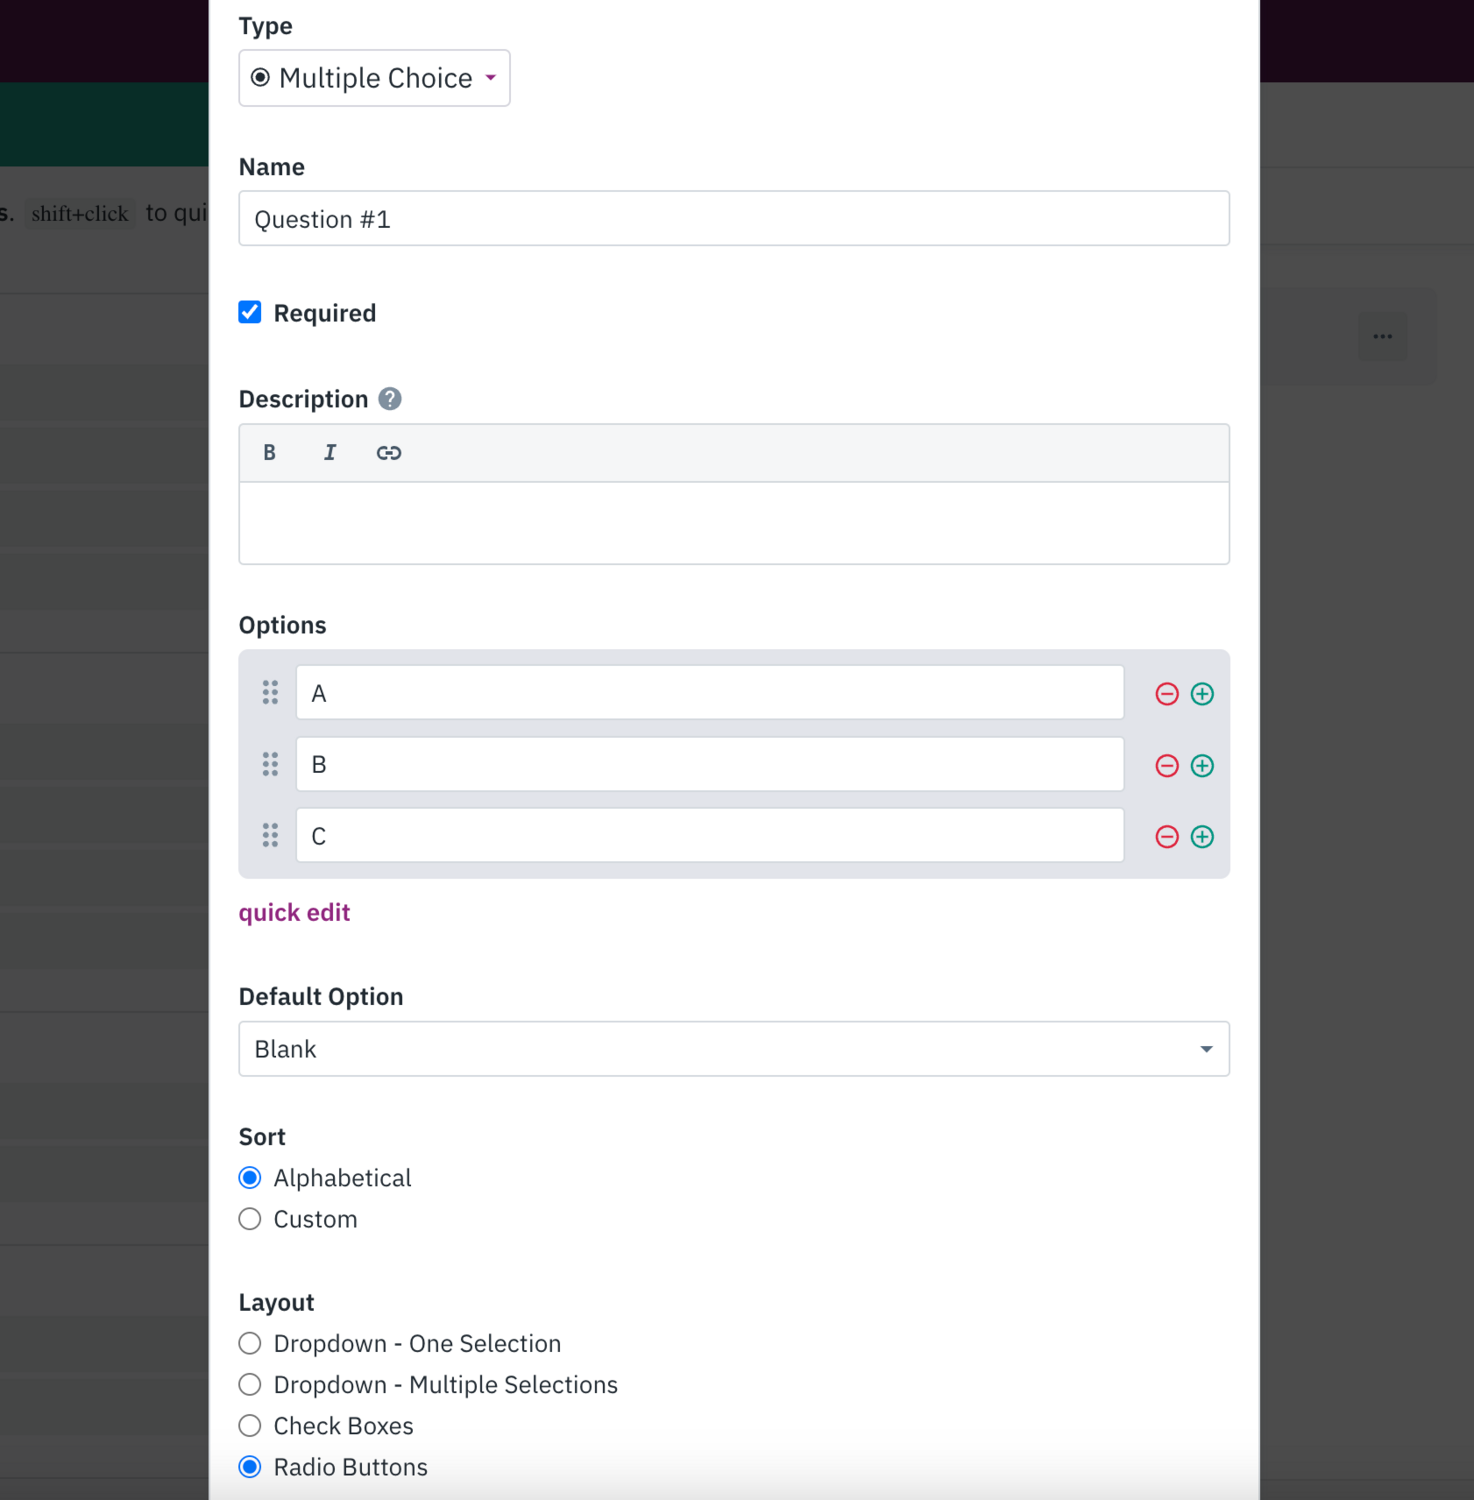Add a new option below C with plus icon
Viewport: 1474px width, 1500px height.
(1203, 837)
